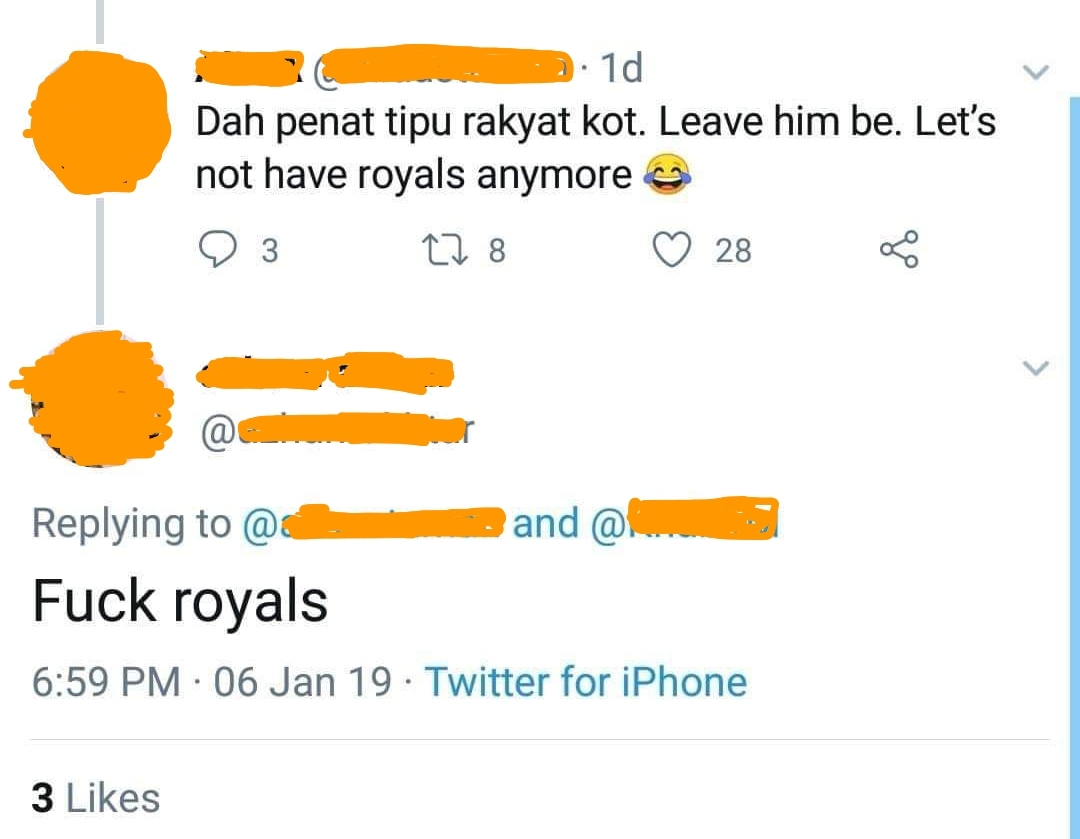View the "3 Likes" list
The height and width of the screenshot is (839, 1080).
96,798
